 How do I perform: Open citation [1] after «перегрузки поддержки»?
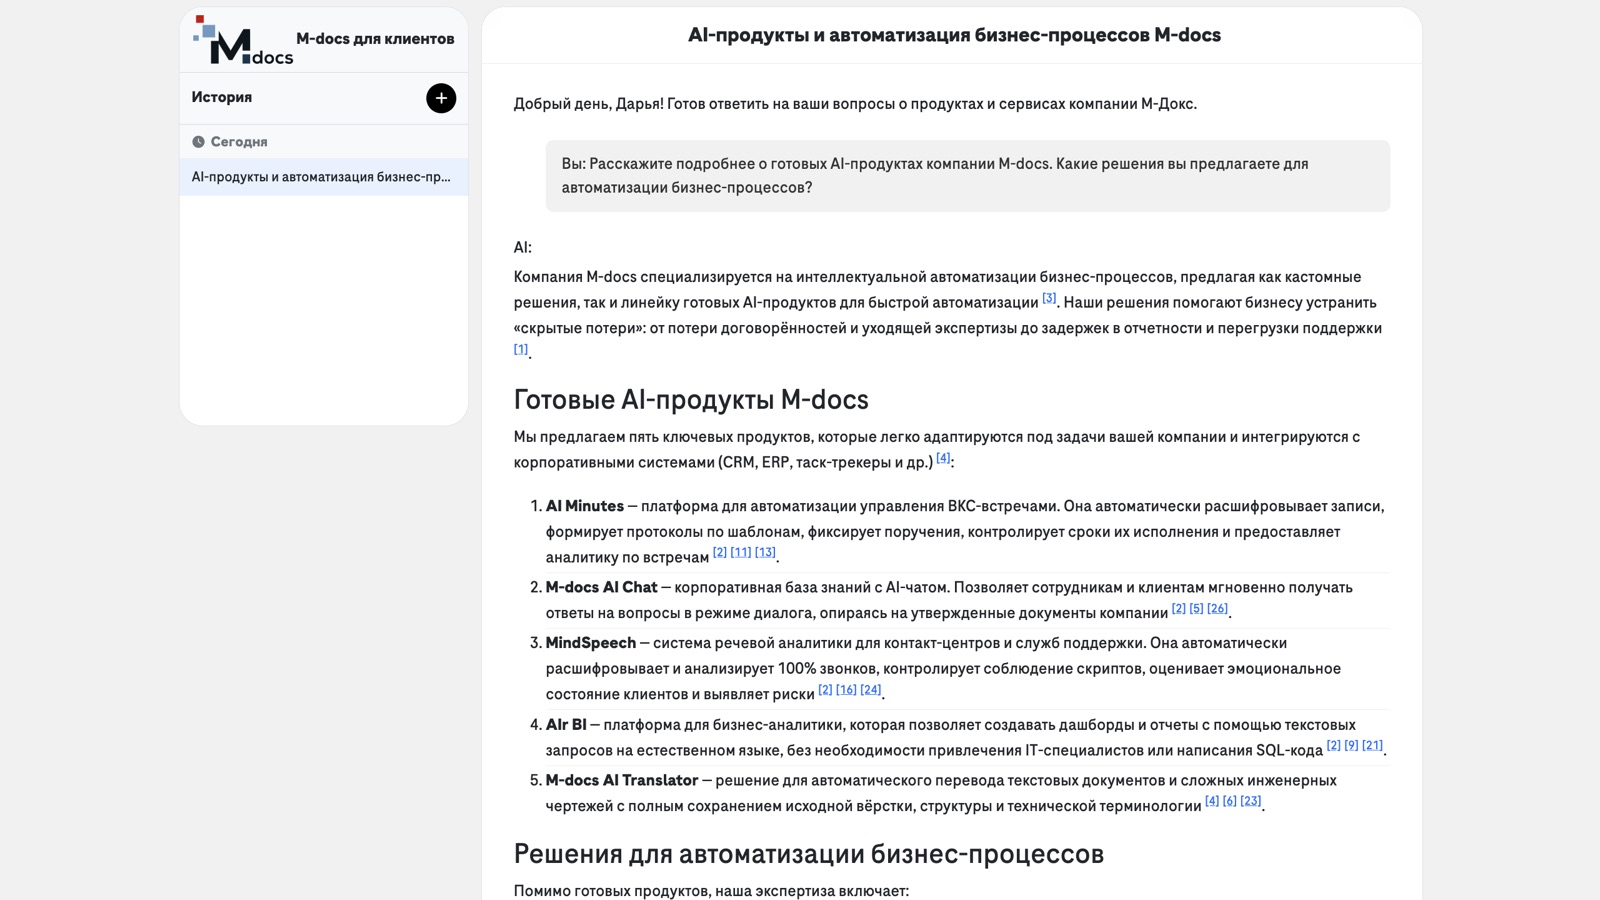pyautogui.click(x=521, y=349)
